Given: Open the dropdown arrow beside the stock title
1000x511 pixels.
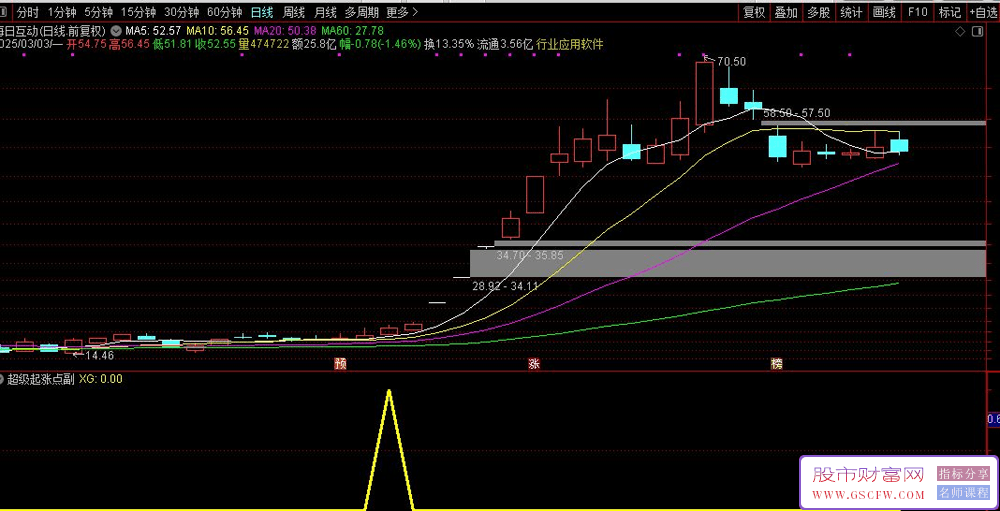Looking at the screenshot, I should click(116, 30).
